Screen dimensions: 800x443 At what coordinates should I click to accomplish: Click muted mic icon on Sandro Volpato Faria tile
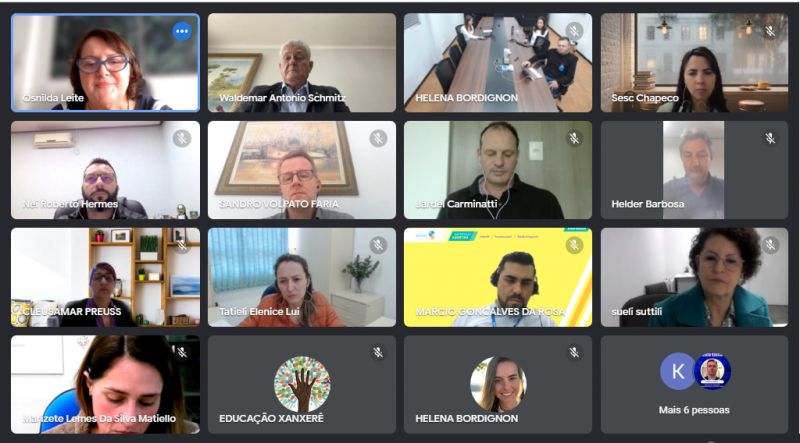coord(378,138)
